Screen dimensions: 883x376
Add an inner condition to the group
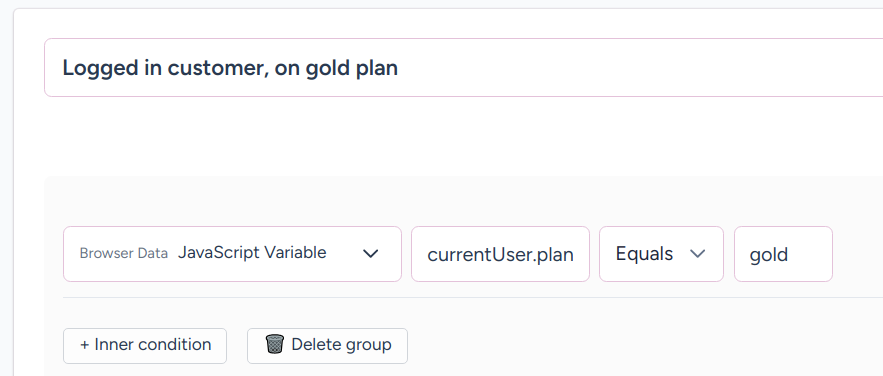[145, 346]
